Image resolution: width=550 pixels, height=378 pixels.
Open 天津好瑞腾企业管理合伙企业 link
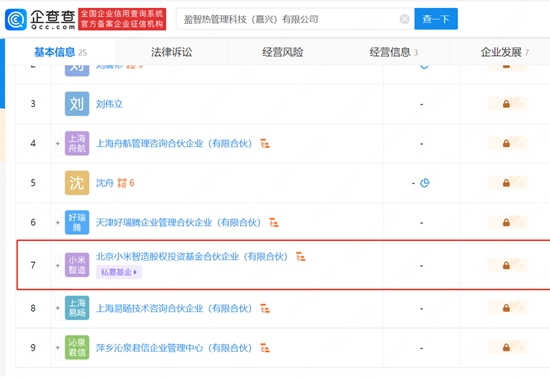pos(179,223)
